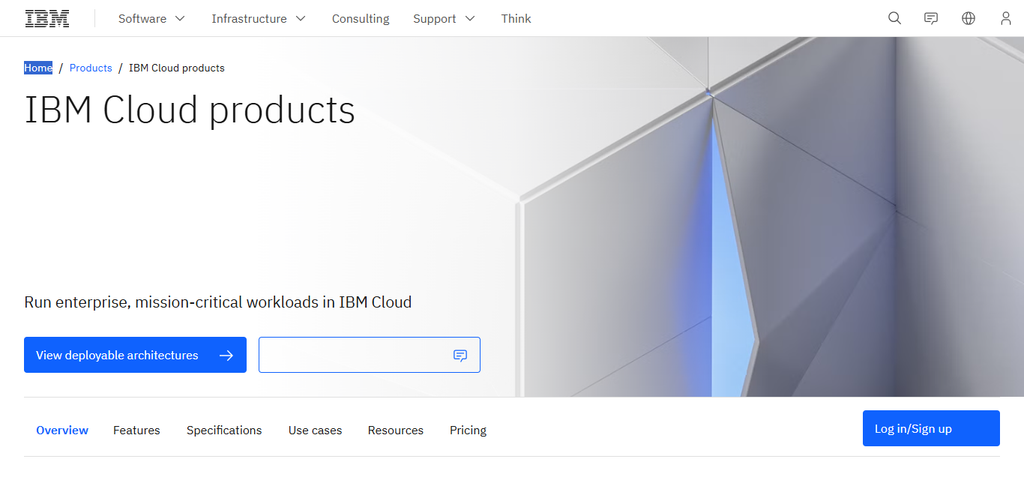This screenshot has height=481, width=1024.
Task: Select the Overview tab
Action: point(62,430)
